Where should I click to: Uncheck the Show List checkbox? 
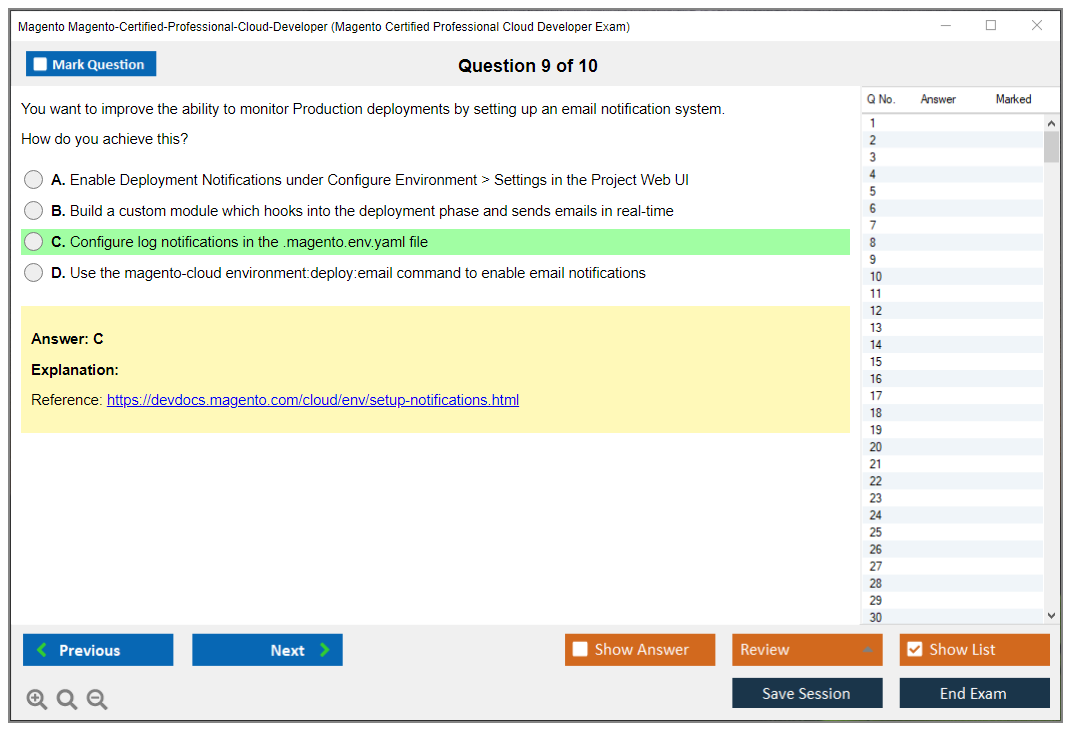click(914, 650)
